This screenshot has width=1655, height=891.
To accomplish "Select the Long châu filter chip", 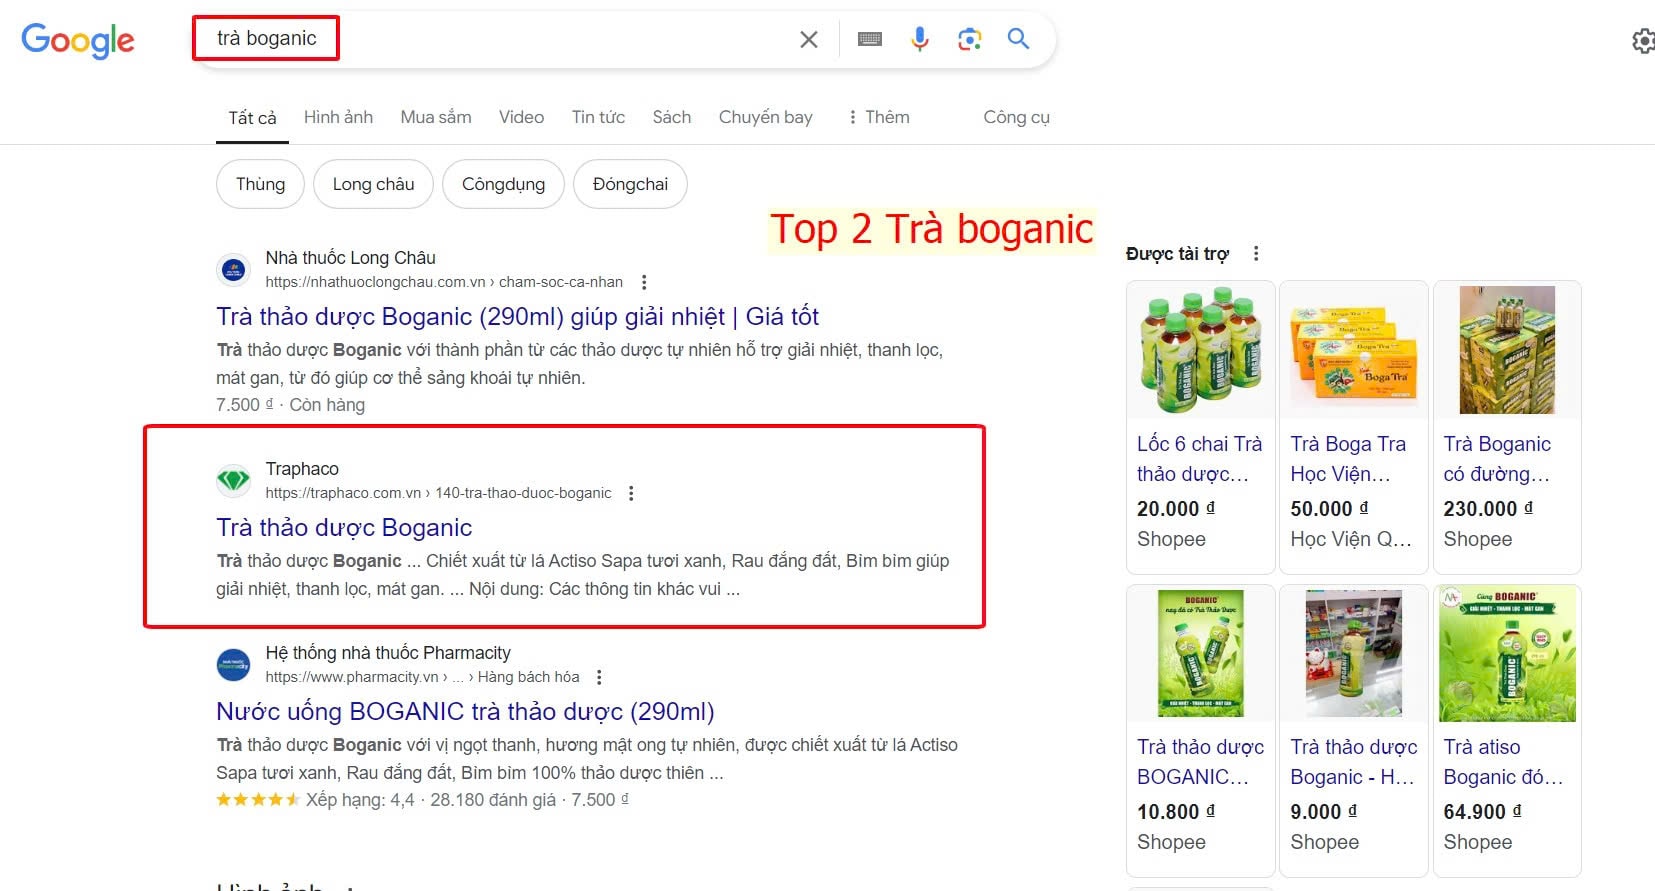I will tap(373, 184).
